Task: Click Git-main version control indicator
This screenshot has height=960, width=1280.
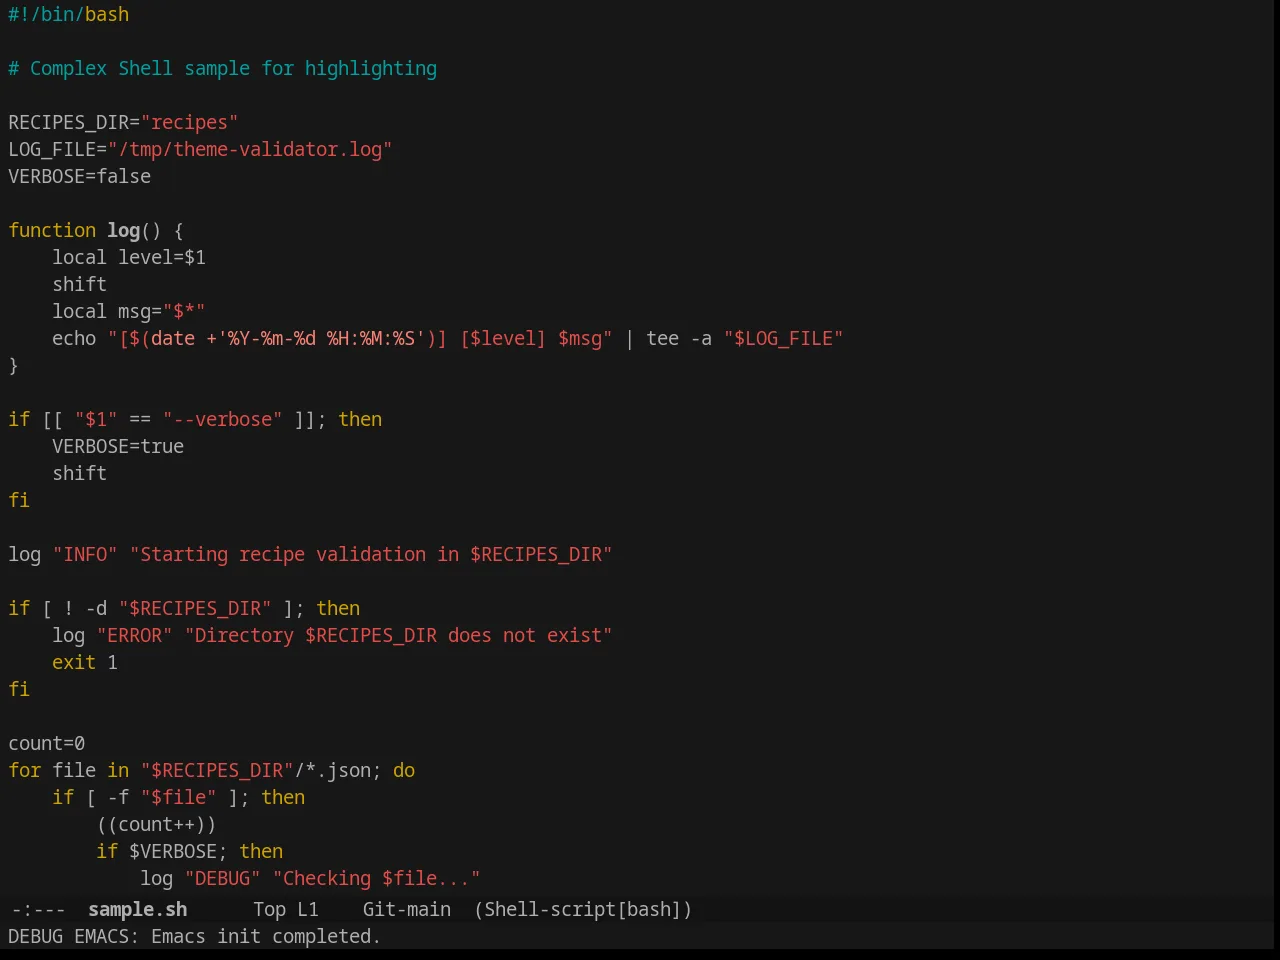Action: click(406, 909)
